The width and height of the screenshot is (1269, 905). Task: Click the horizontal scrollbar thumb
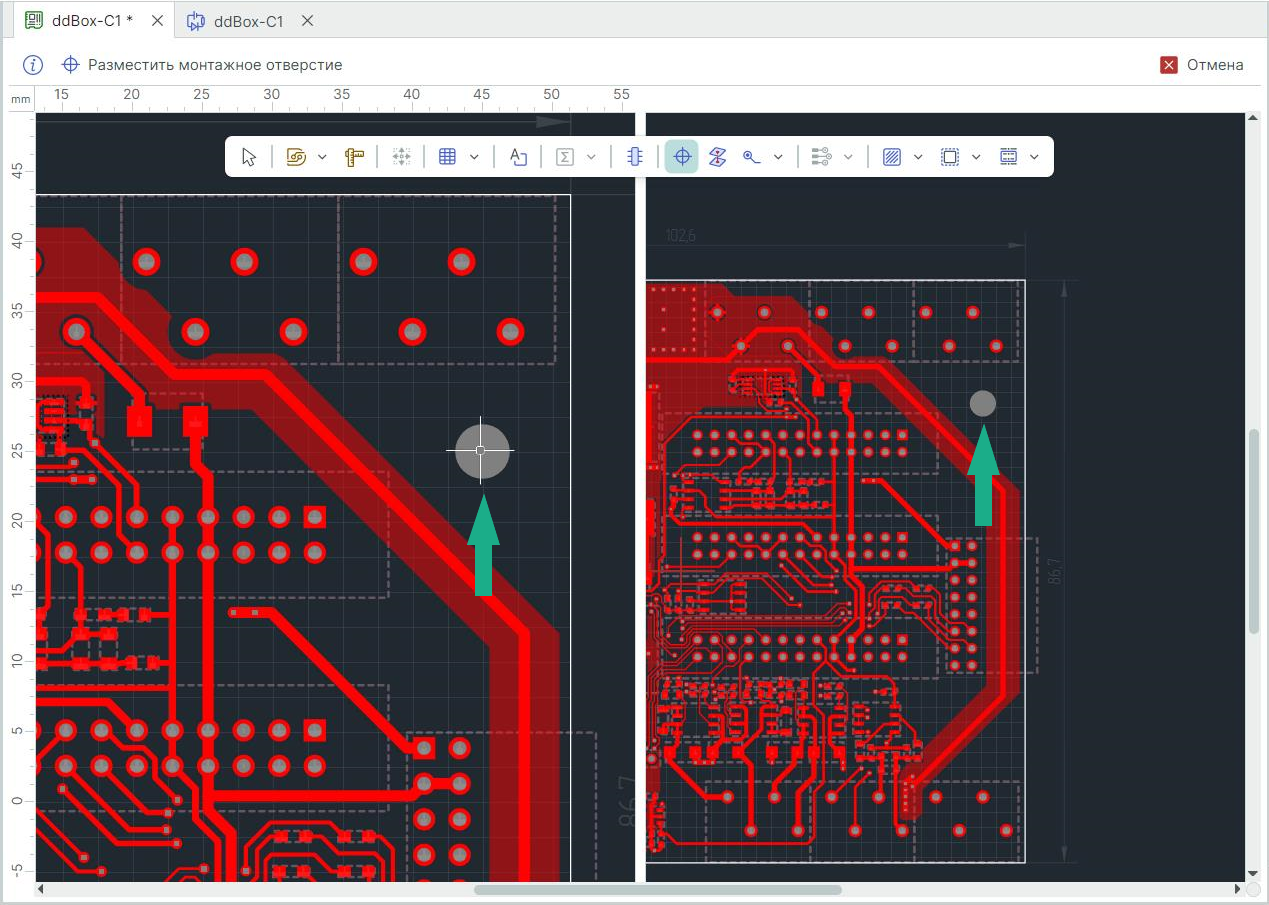coord(657,889)
